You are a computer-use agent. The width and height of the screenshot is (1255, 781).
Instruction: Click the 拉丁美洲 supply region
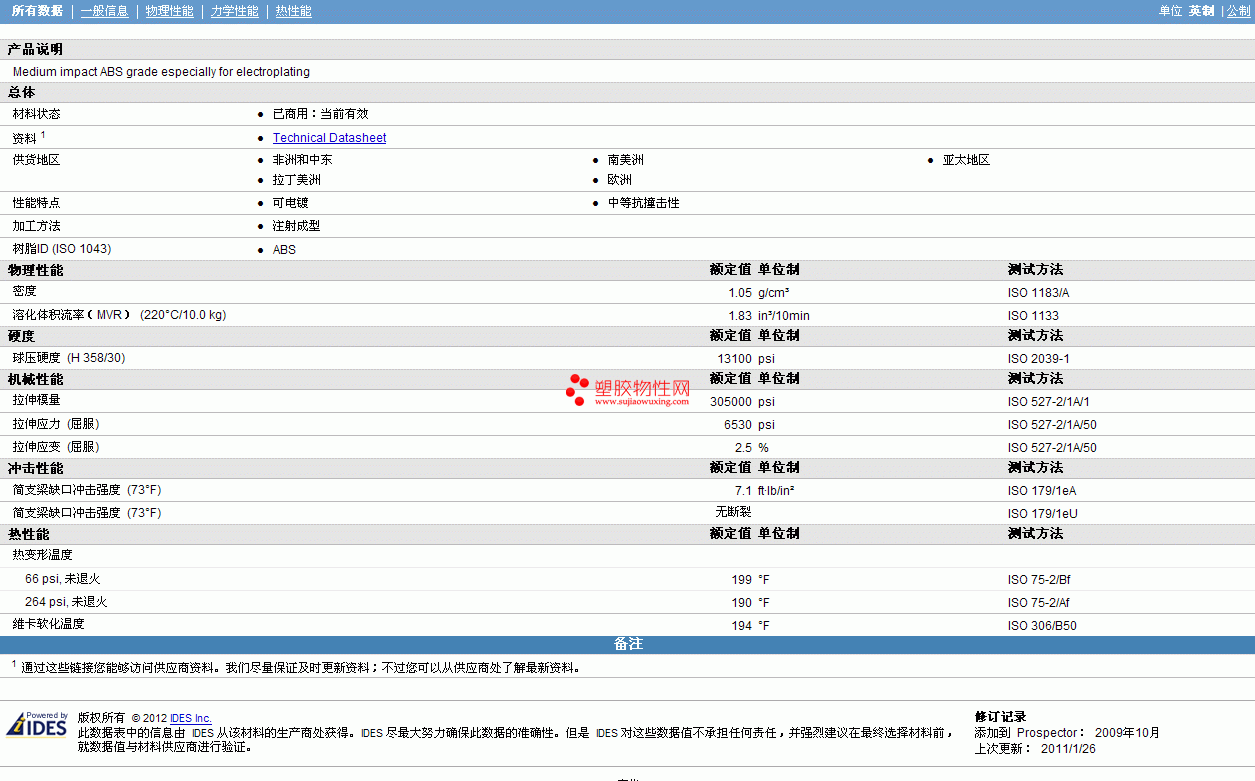297,180
